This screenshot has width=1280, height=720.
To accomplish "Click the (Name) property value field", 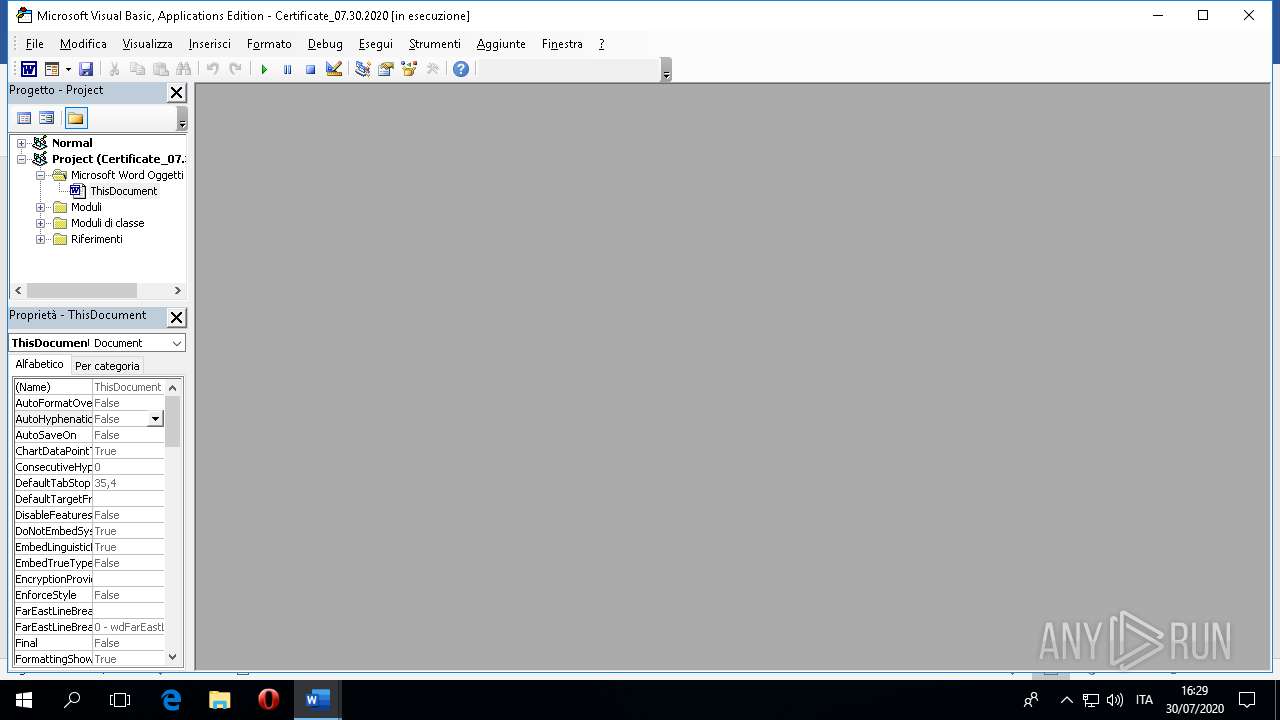I will tap(128, 387).
